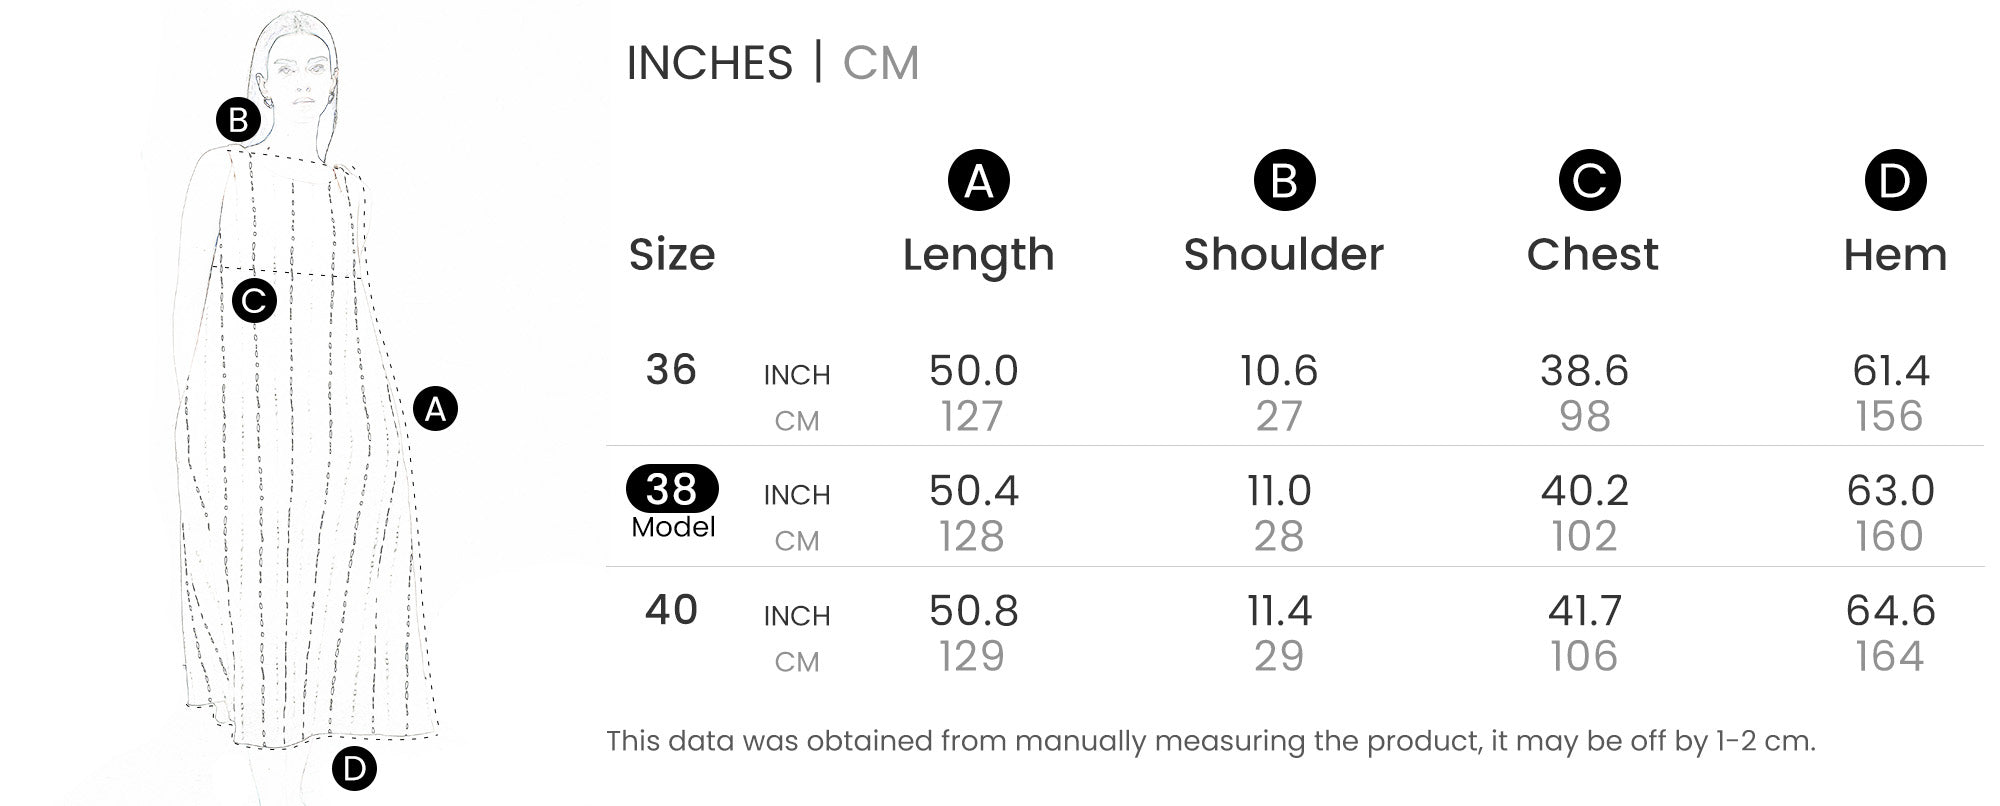2000x806 pixels.
Task: Select size 36 row label
Action: 671,370
